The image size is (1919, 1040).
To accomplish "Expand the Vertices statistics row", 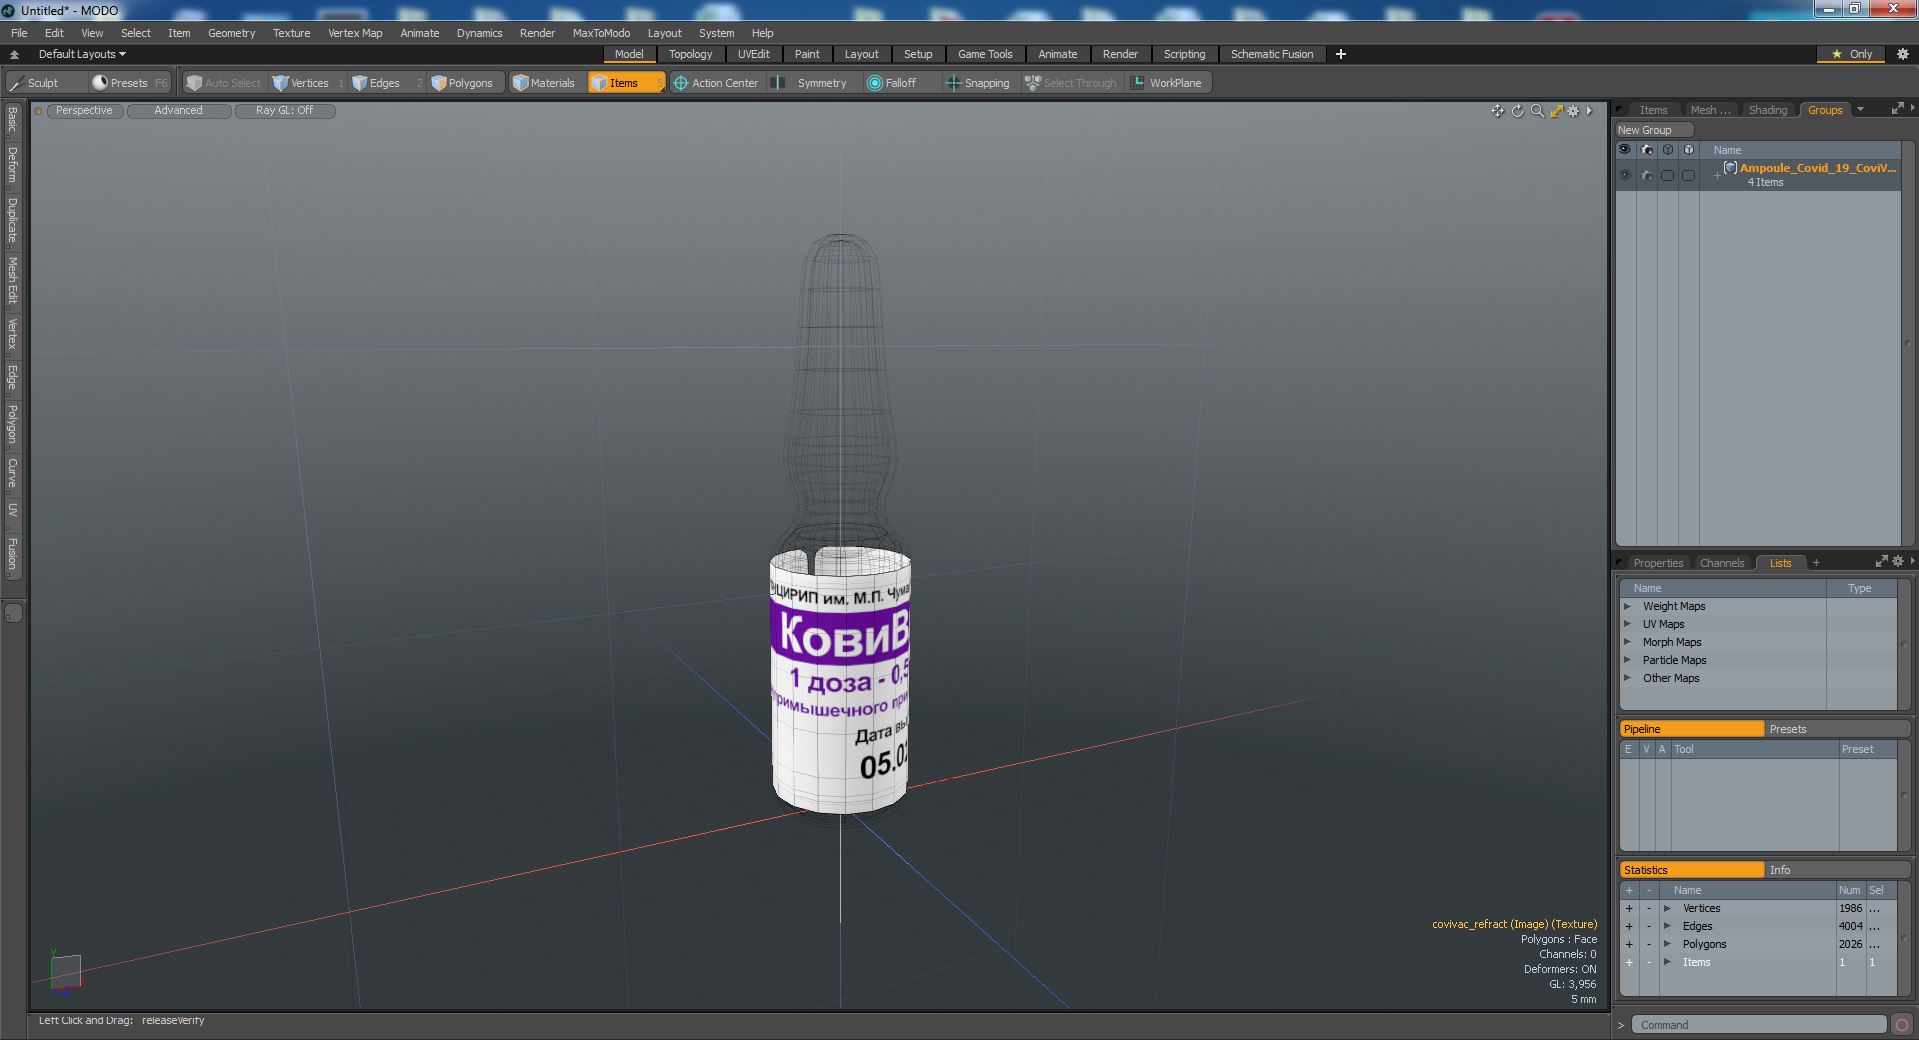I will 1667,908.
